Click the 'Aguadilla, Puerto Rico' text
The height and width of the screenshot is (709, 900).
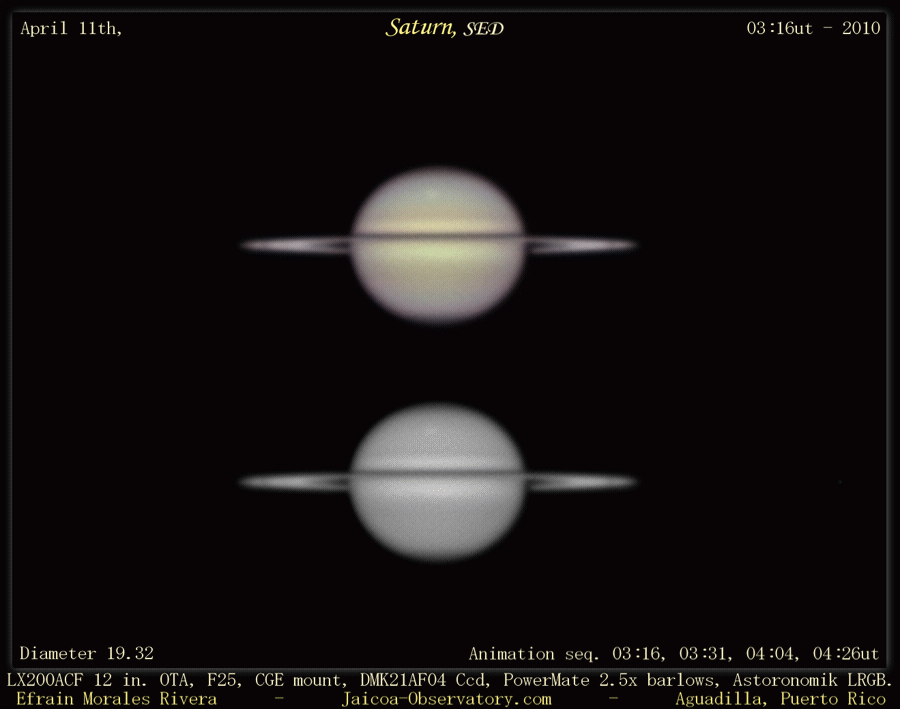coord(781,699)
